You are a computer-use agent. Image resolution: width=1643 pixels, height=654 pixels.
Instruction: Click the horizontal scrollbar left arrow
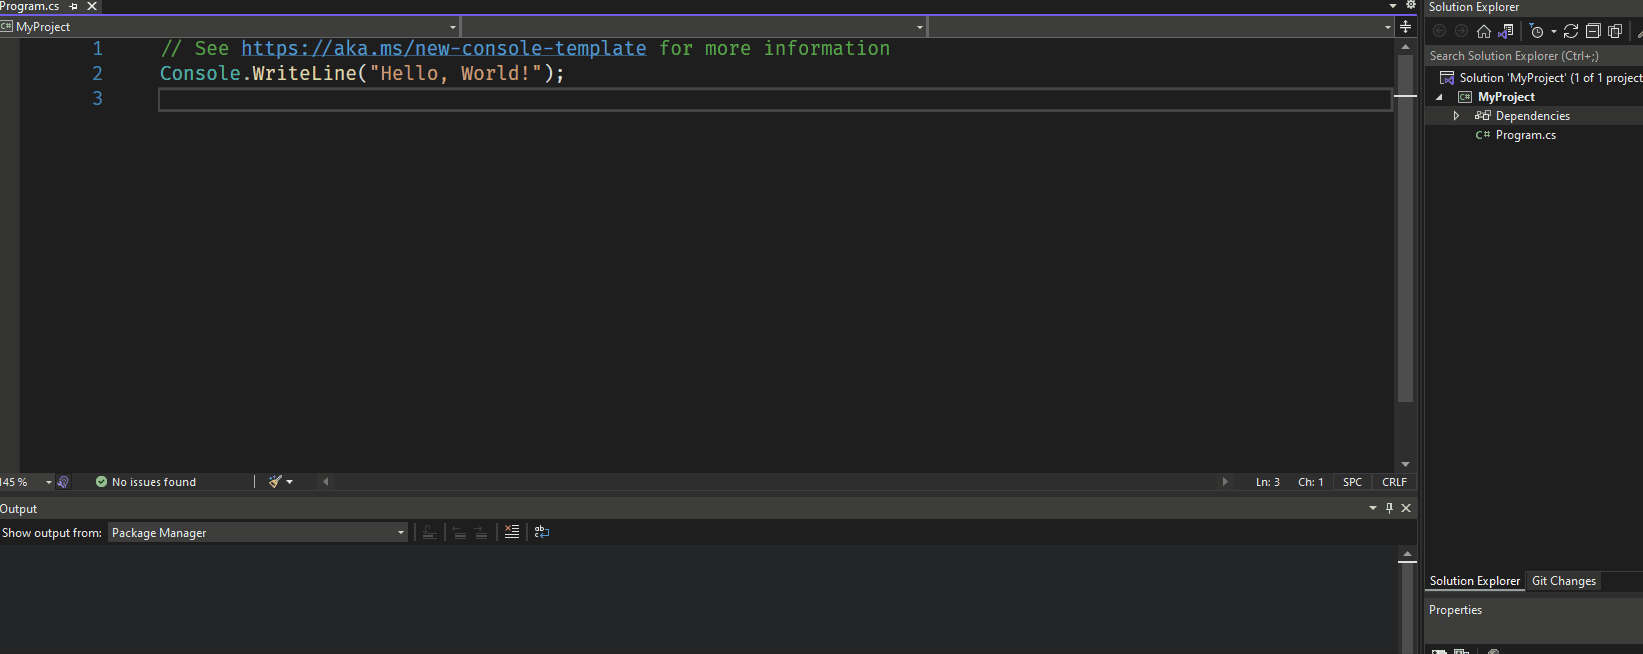(325, 482)
